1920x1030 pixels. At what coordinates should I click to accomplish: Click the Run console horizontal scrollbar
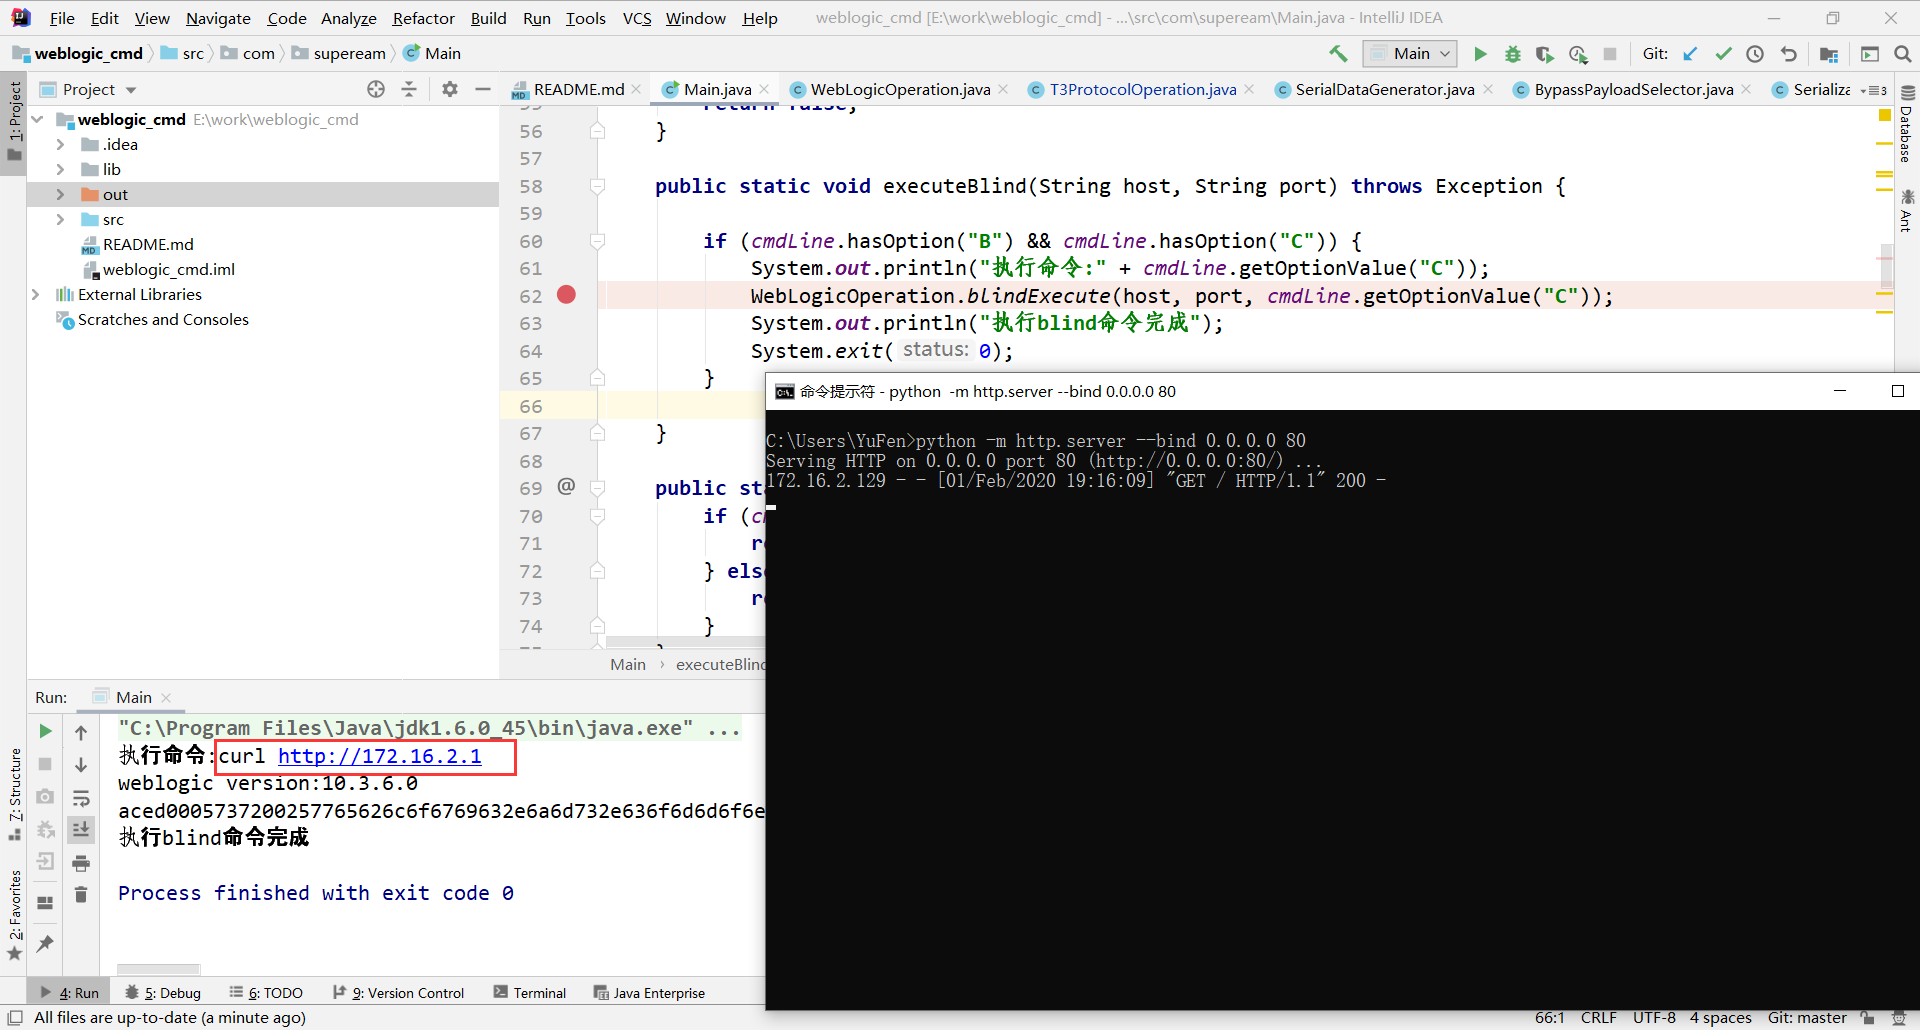click(x=158, y=969)
